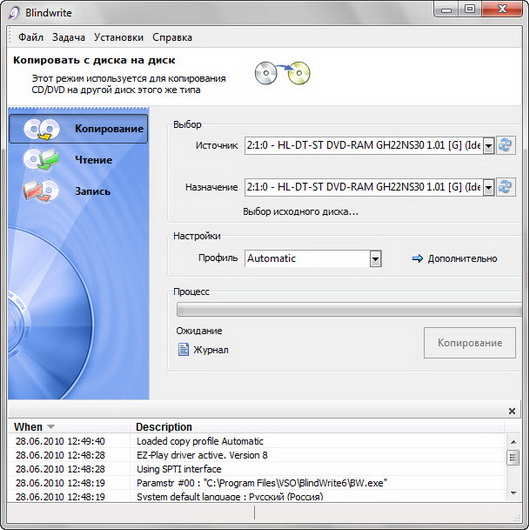Open the Установки menu
The width and height of the screenshot is (529, 530).
[x=119, y=37]
